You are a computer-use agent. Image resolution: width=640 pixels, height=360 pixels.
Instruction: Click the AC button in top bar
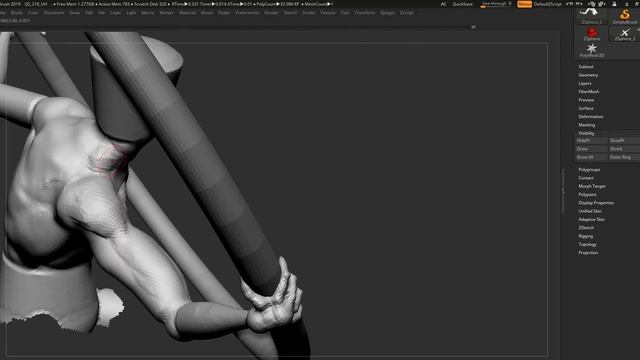pos(443,4)
